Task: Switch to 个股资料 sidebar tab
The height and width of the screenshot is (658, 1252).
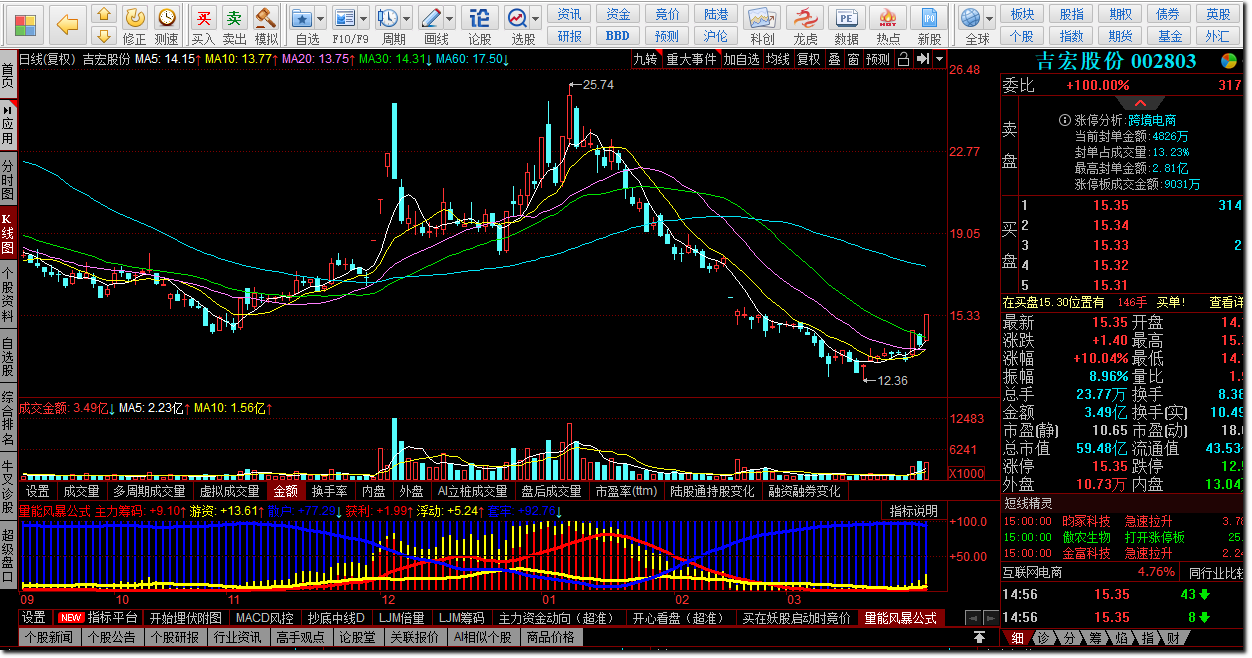Action: coord(8,294)
